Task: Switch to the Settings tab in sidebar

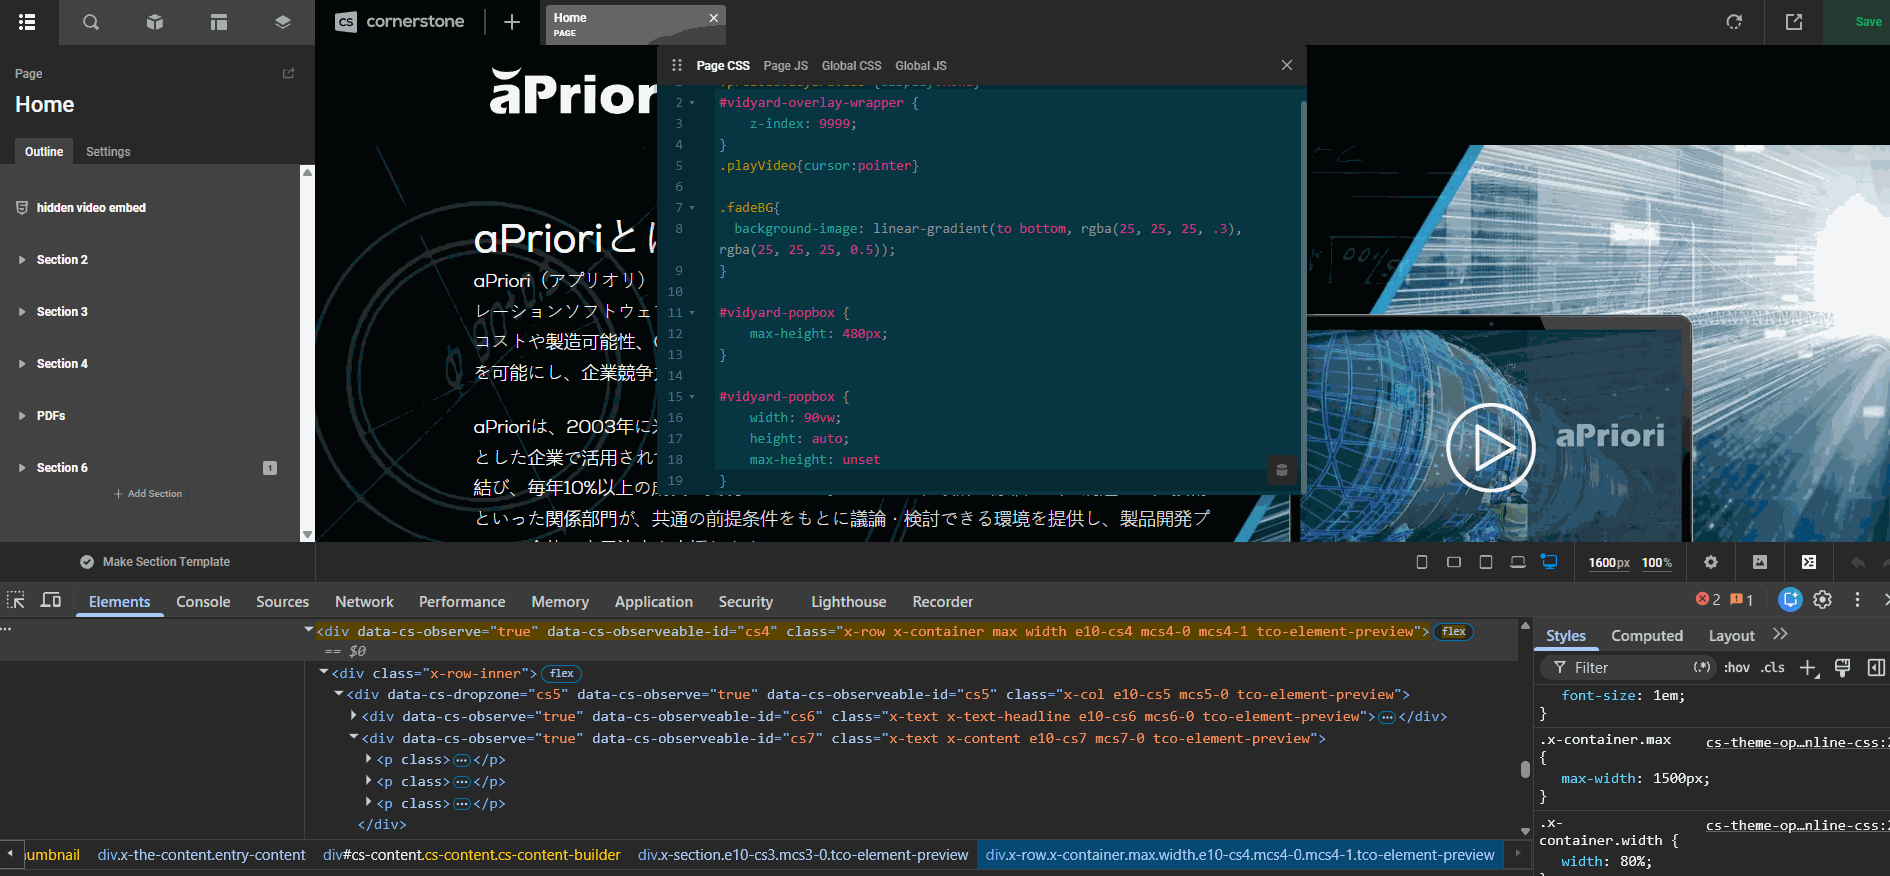Action: (108, 152)
